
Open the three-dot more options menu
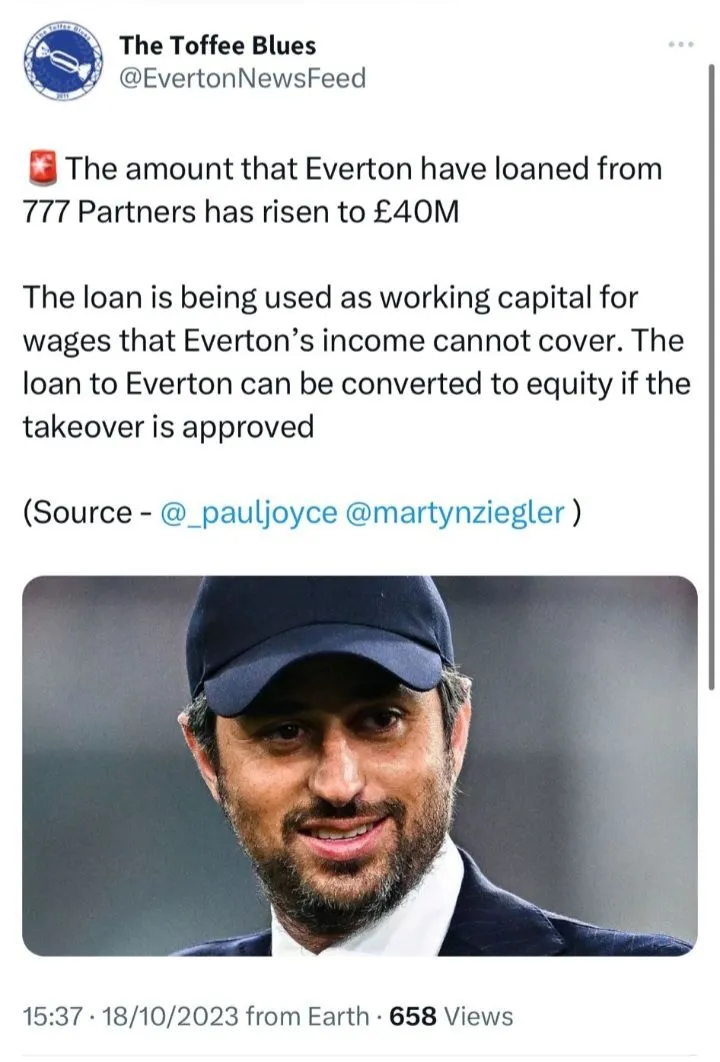[x=680, y=45]
